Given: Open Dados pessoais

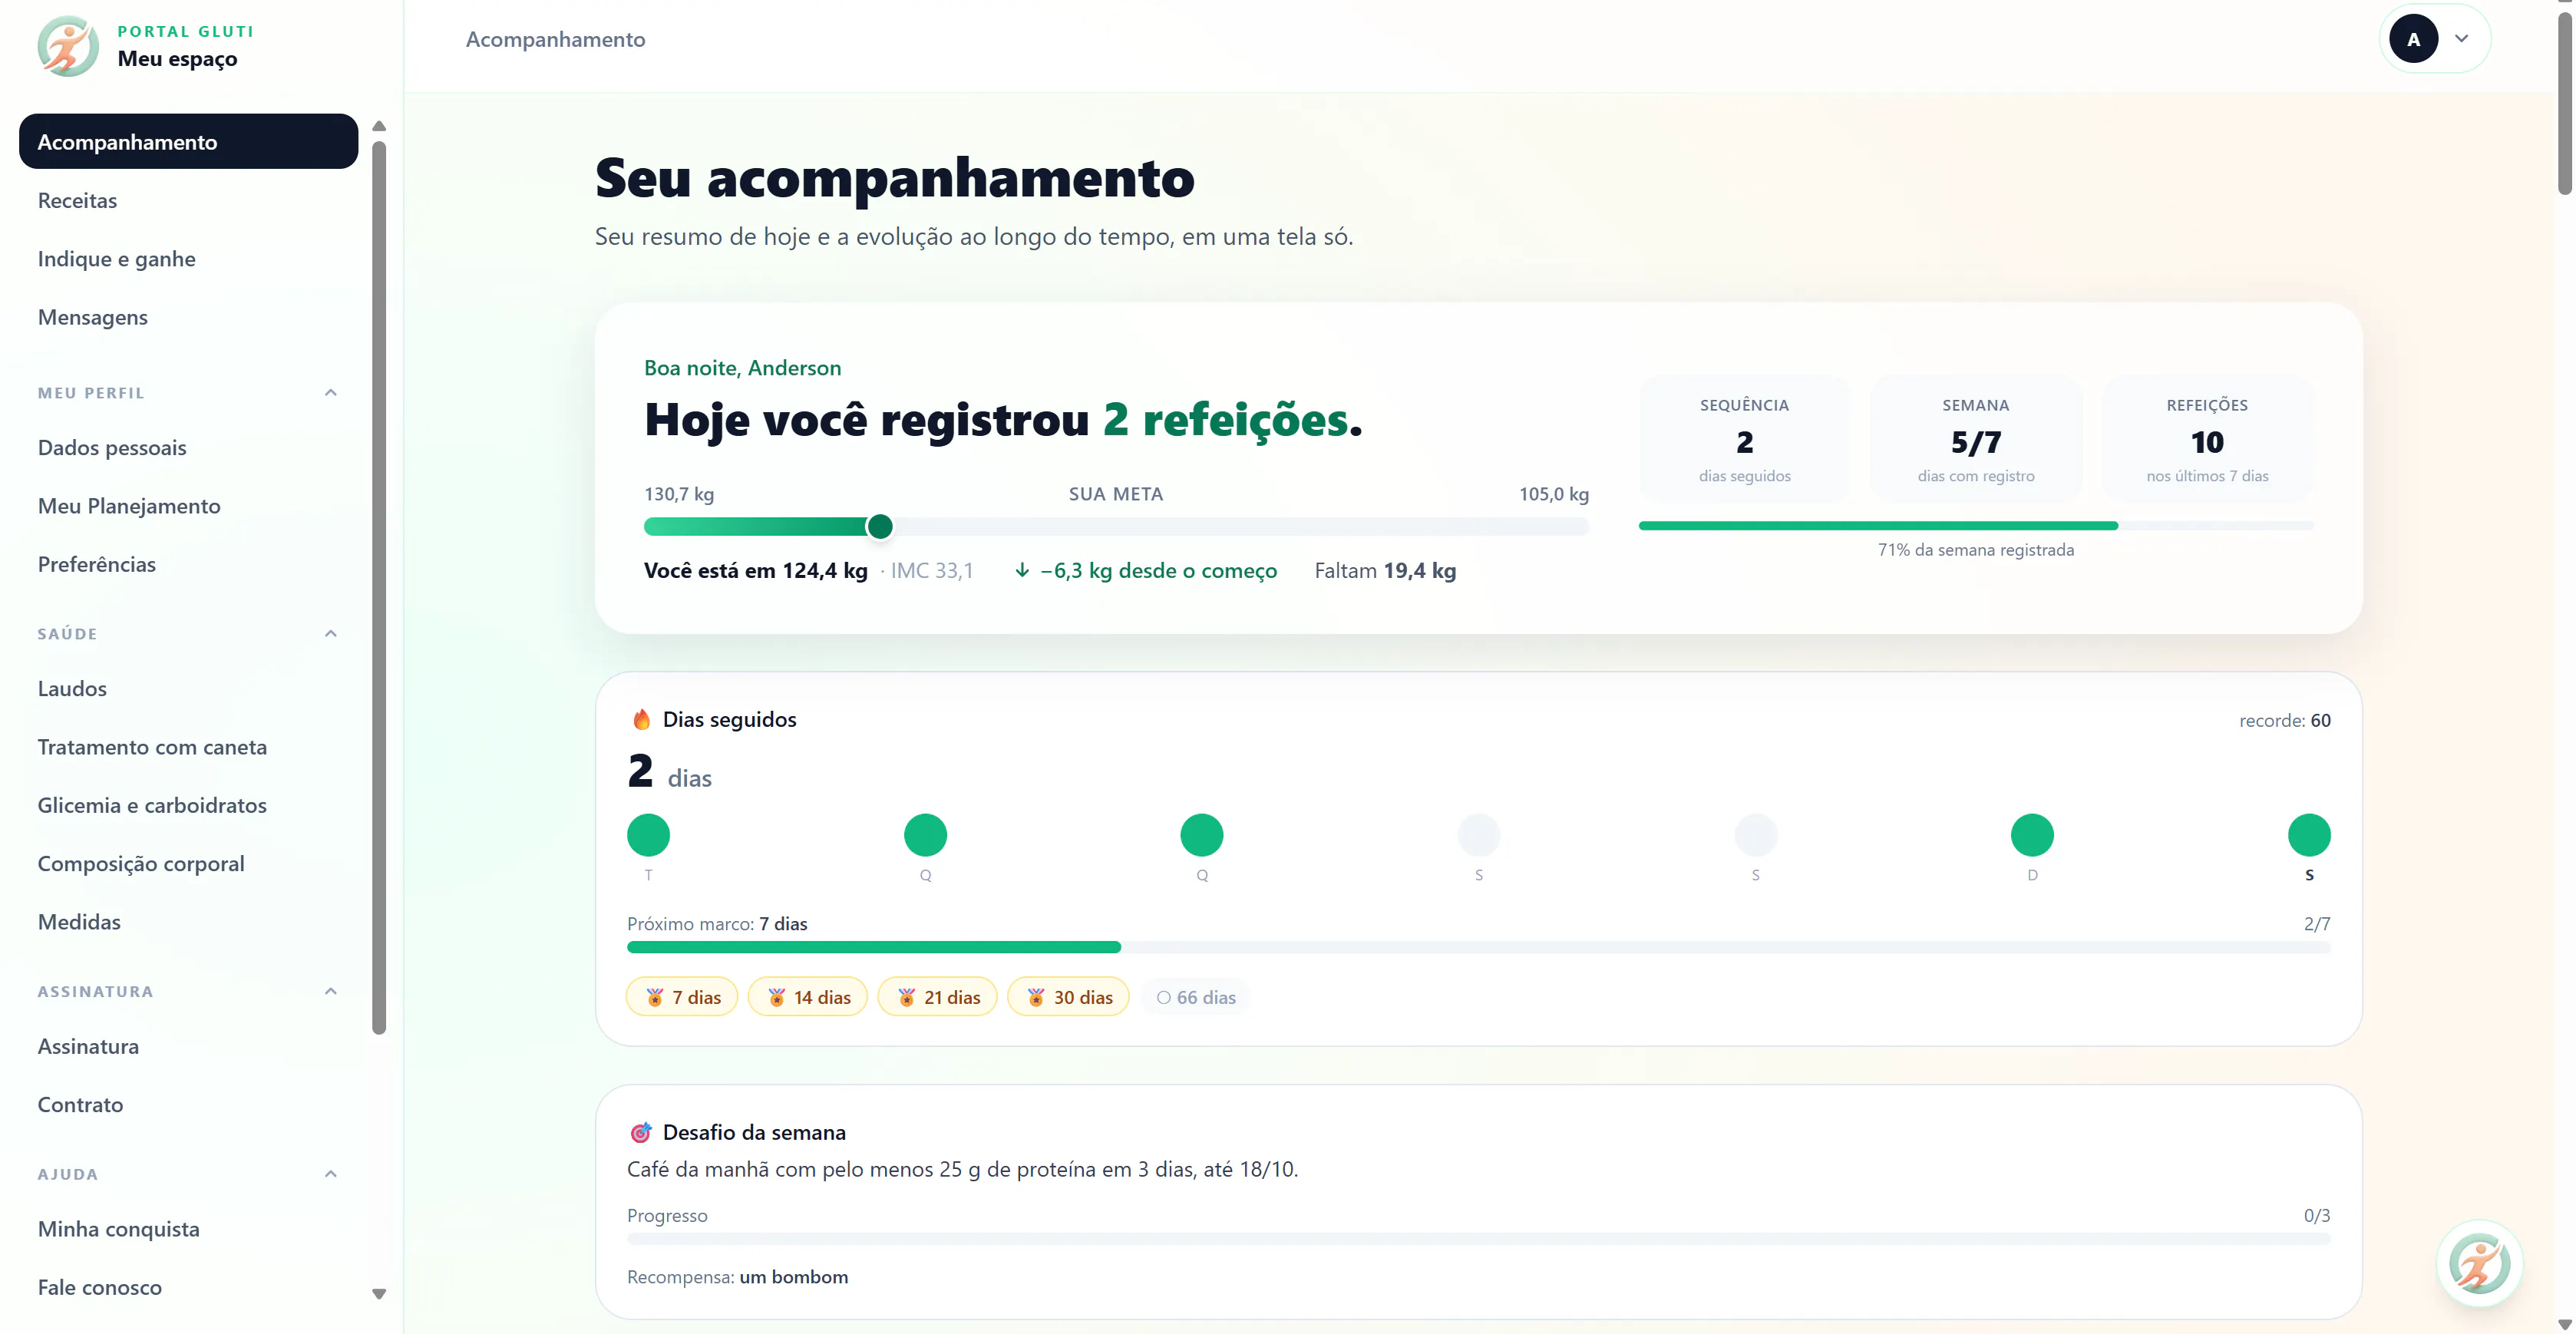Looking at the screenshot, I should point(188,447).
